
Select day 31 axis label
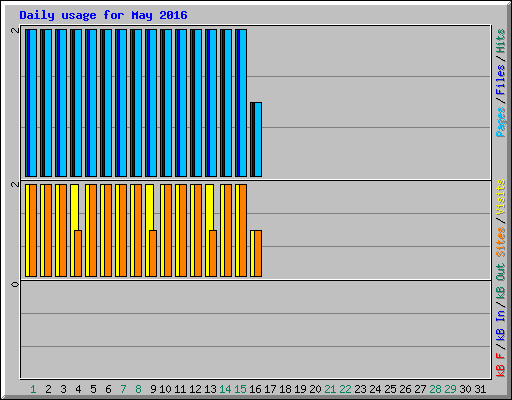coord(480,389)
